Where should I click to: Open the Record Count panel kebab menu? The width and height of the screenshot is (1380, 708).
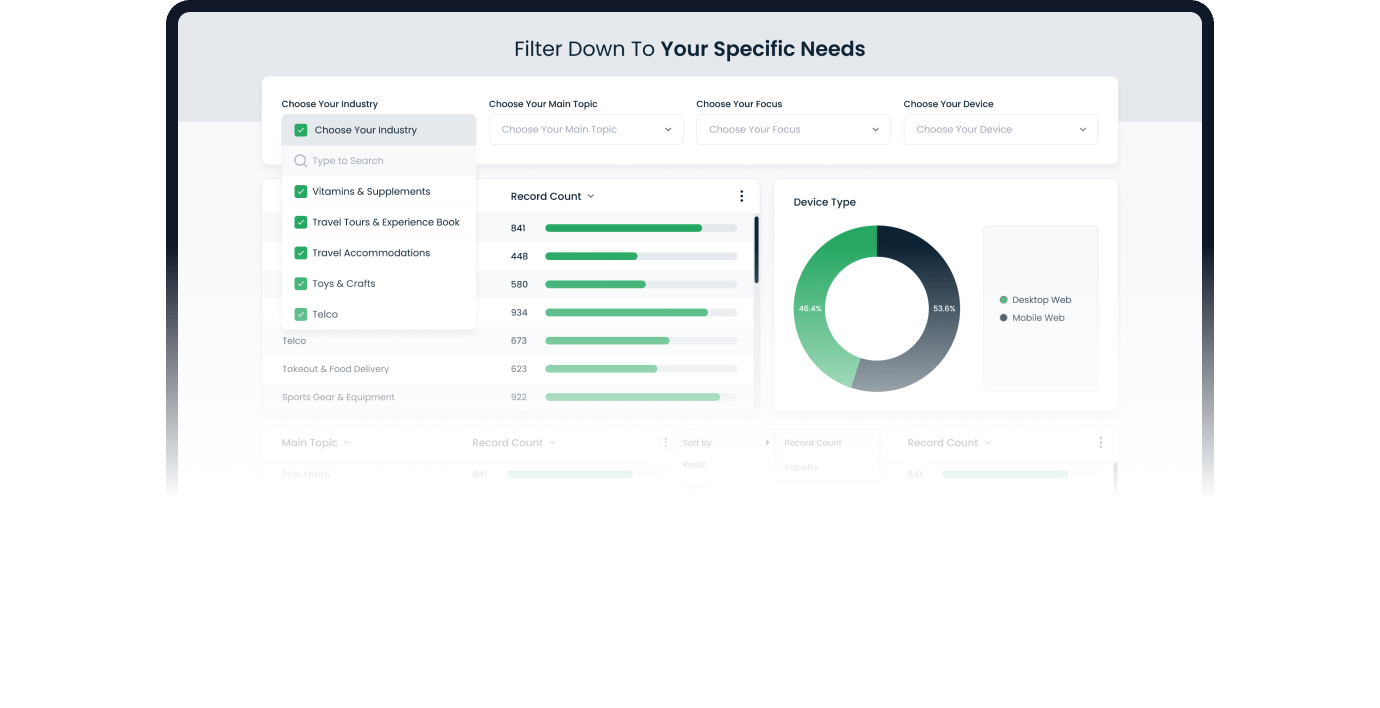(742, 196)
